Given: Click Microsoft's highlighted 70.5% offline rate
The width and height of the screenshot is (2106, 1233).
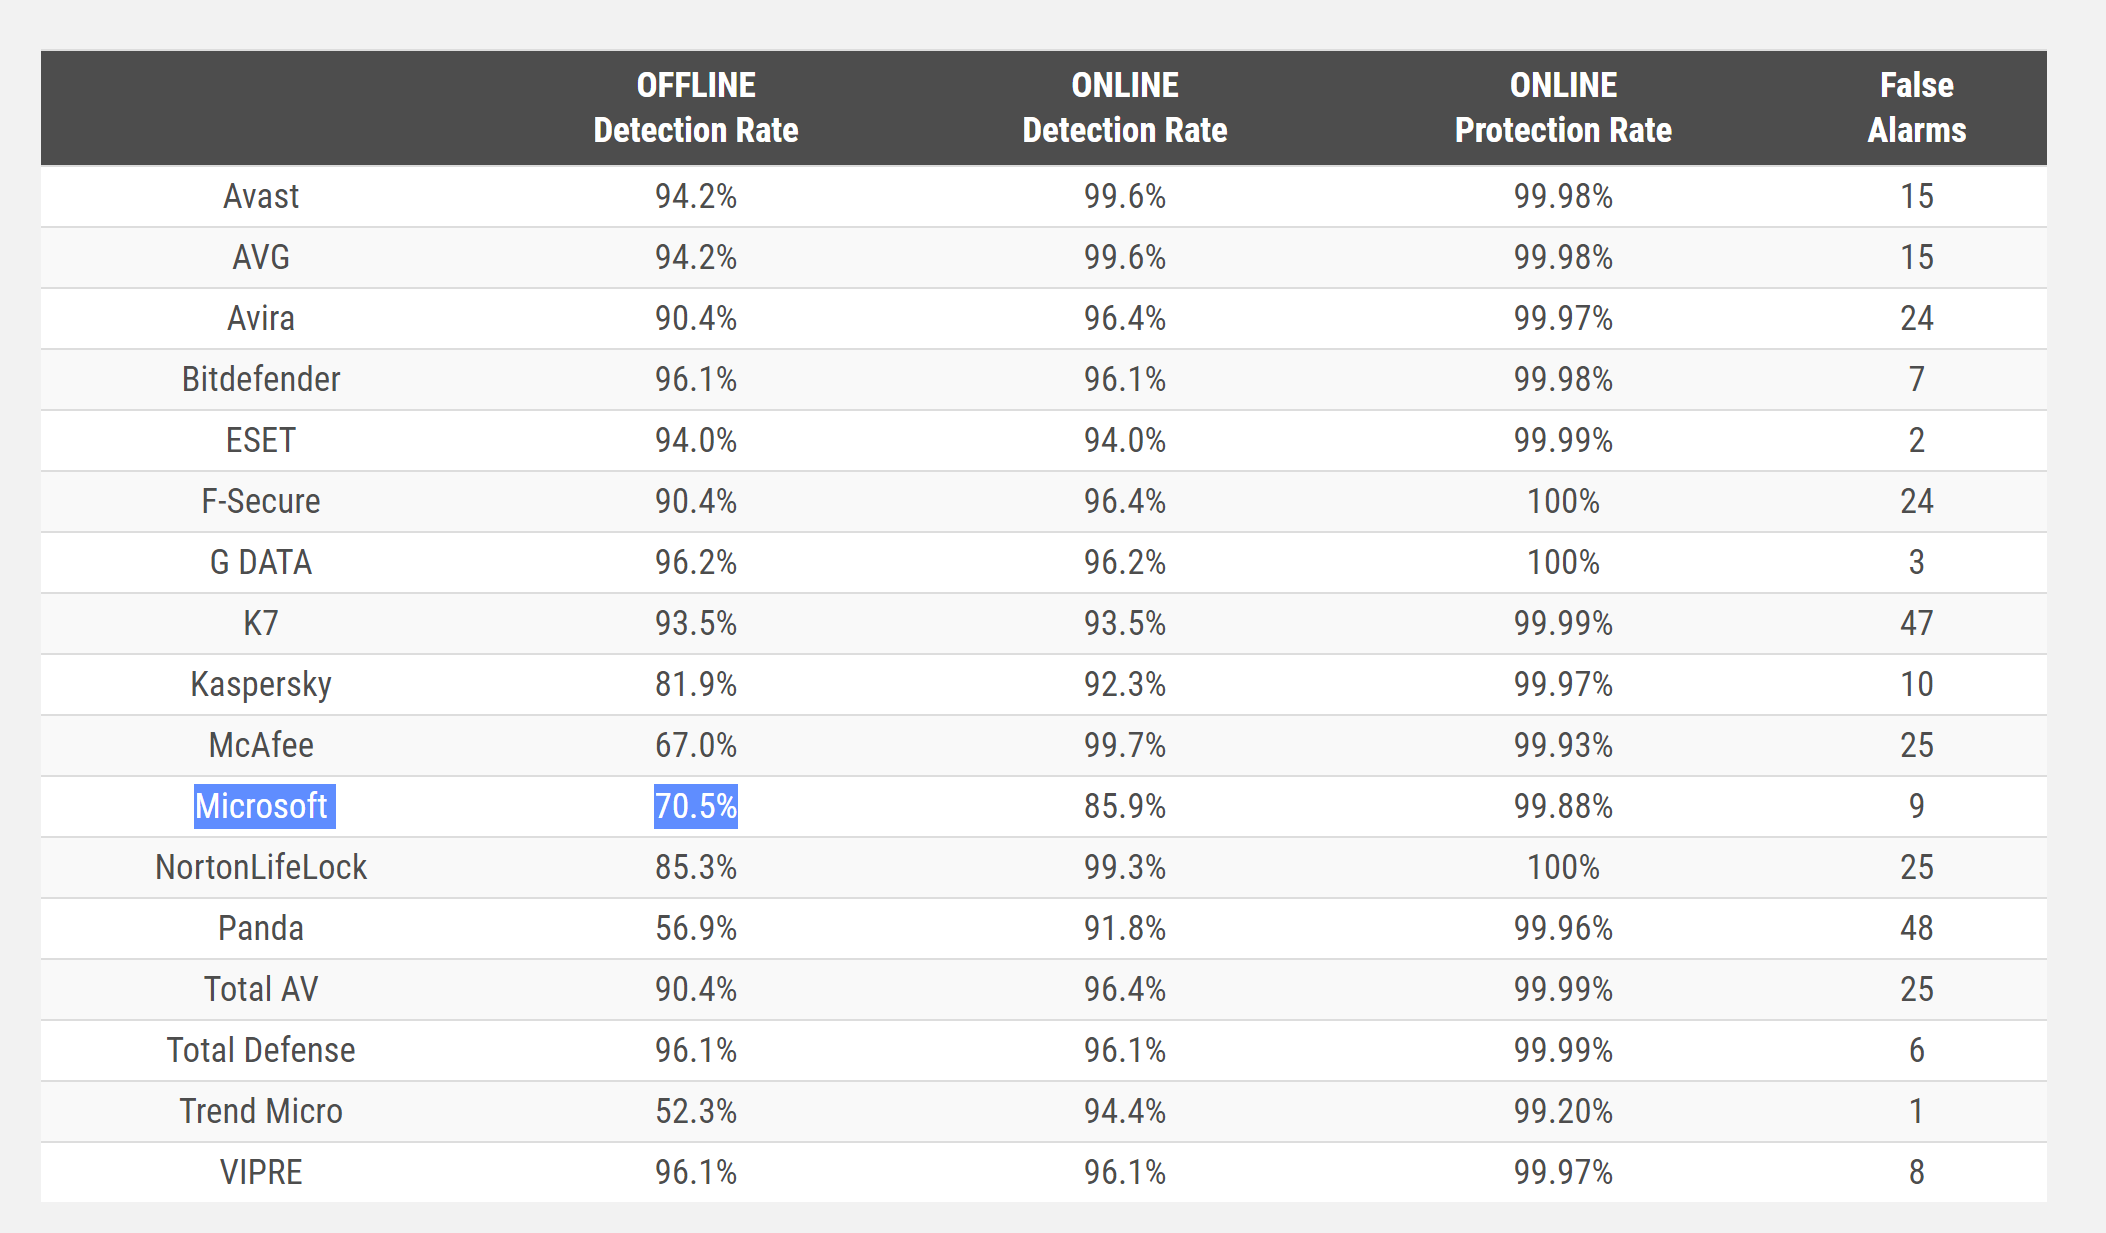Looking at the screenshot, I should 695,806.
